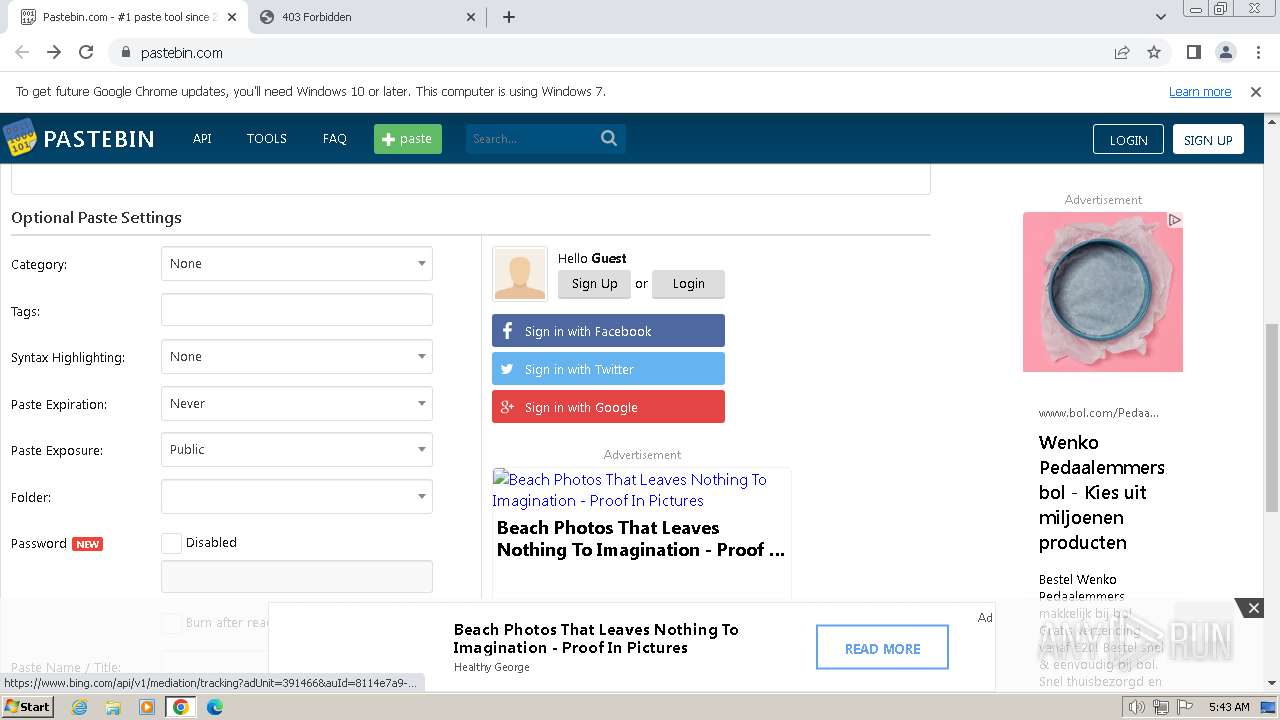1280x720 pixels.
Task: Click the taskbar clock showing 5:43 AM
Action: [1228, 707]
